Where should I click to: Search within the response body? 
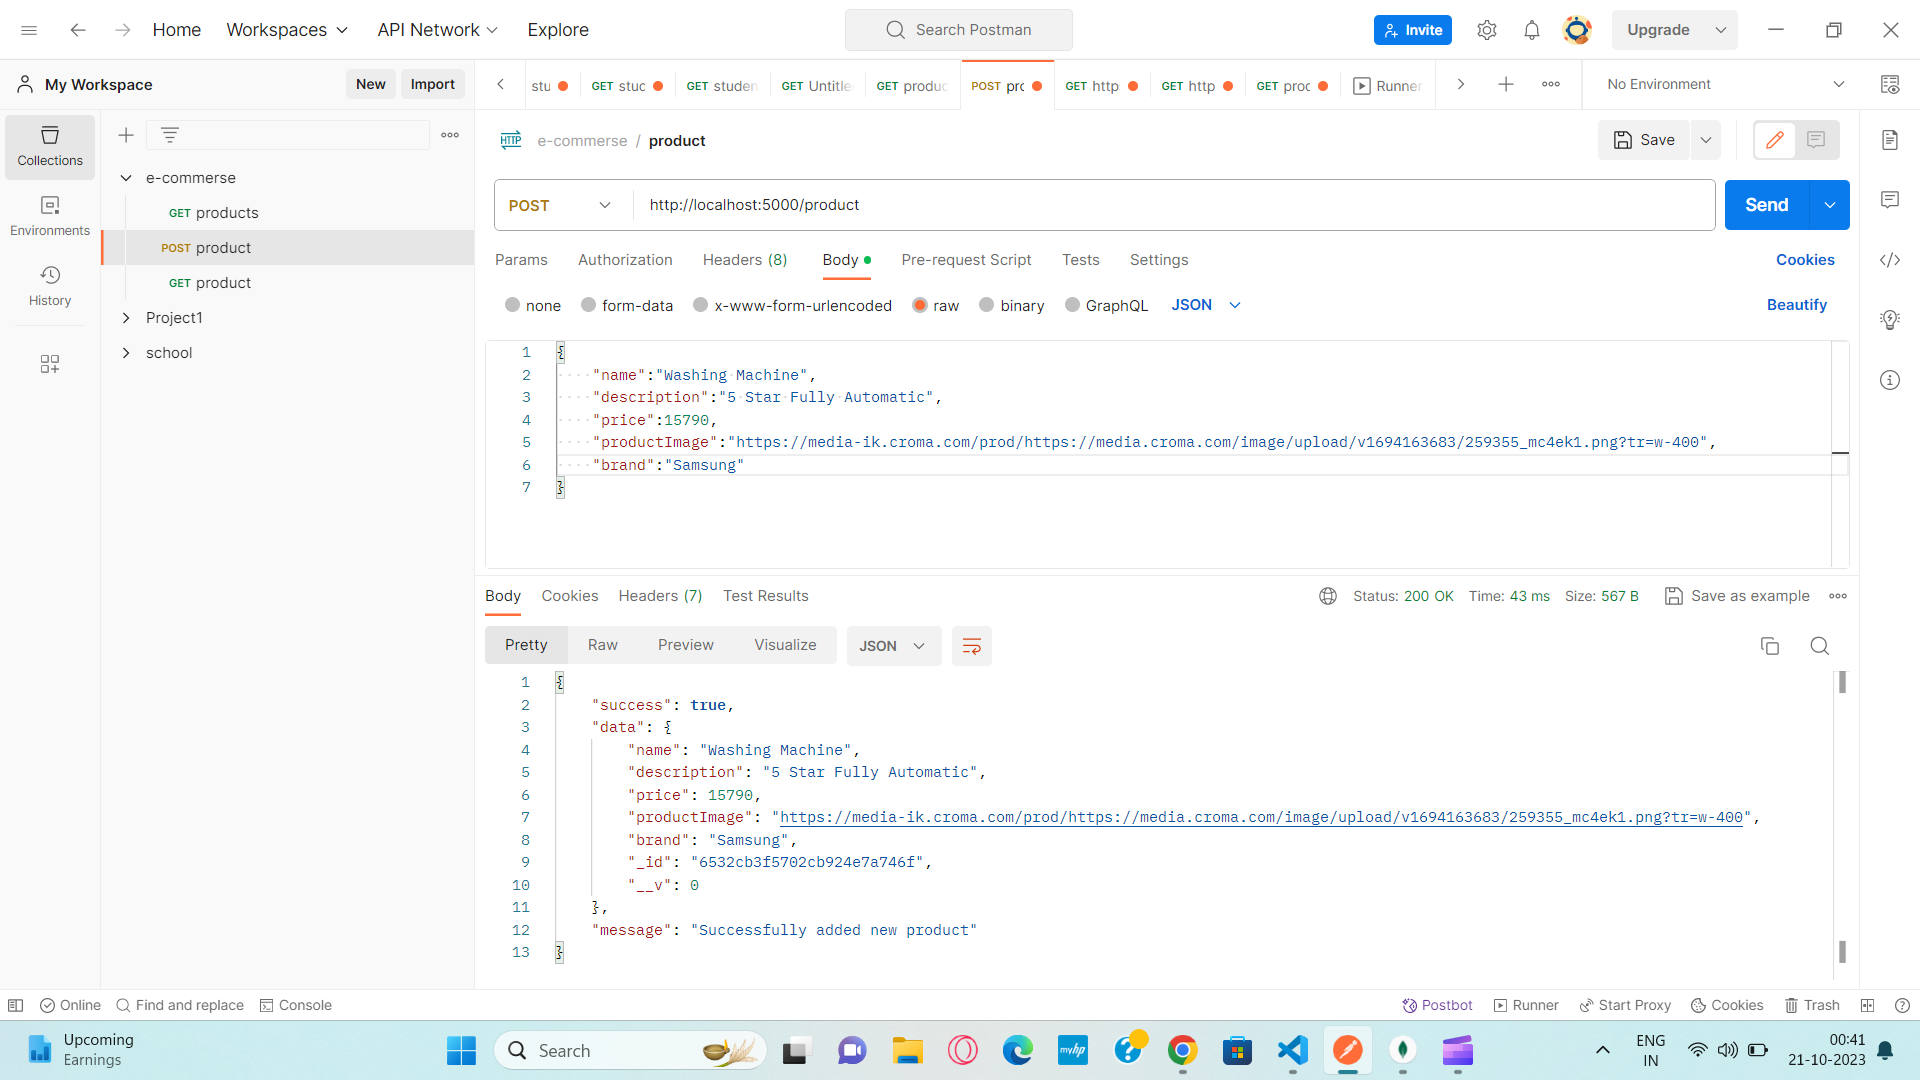coord(1819,646)
